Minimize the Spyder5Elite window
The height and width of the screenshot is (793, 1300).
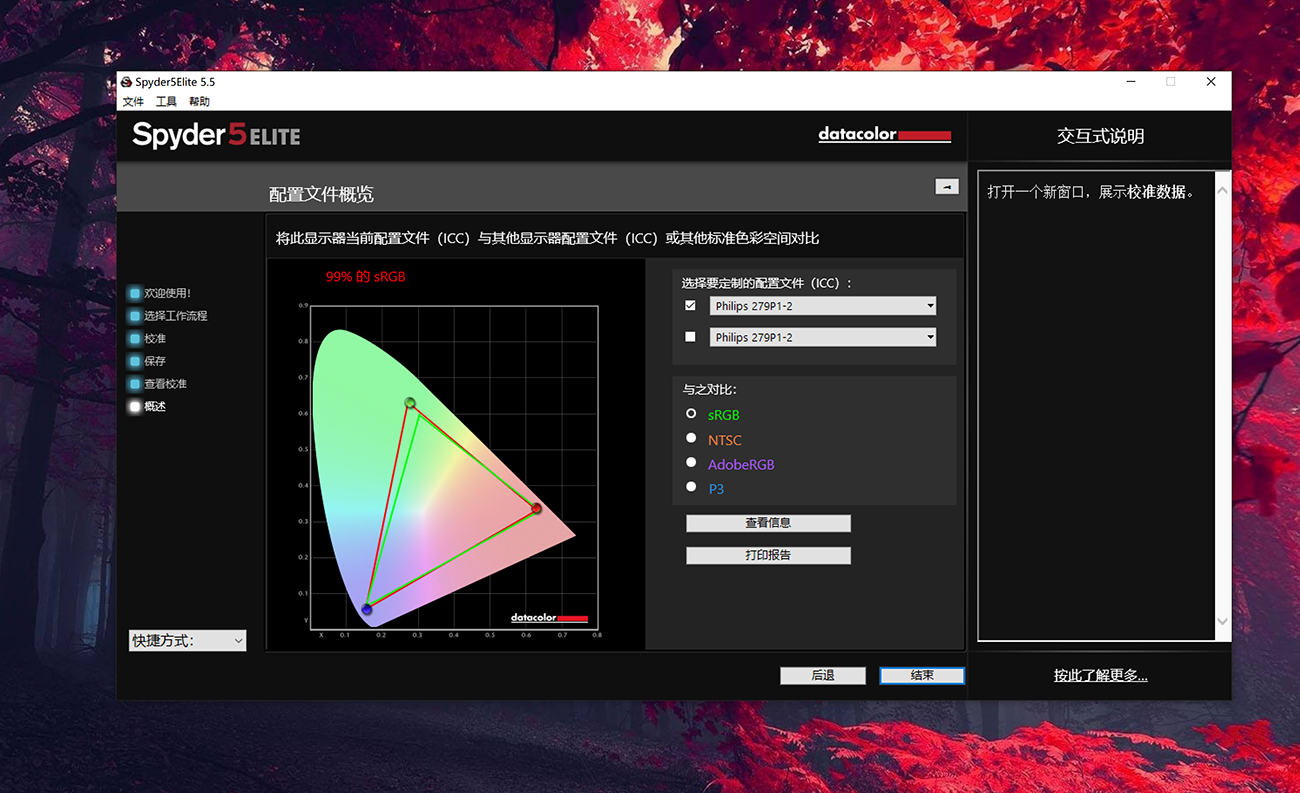pyautogui.click(x=1130, y=82)
